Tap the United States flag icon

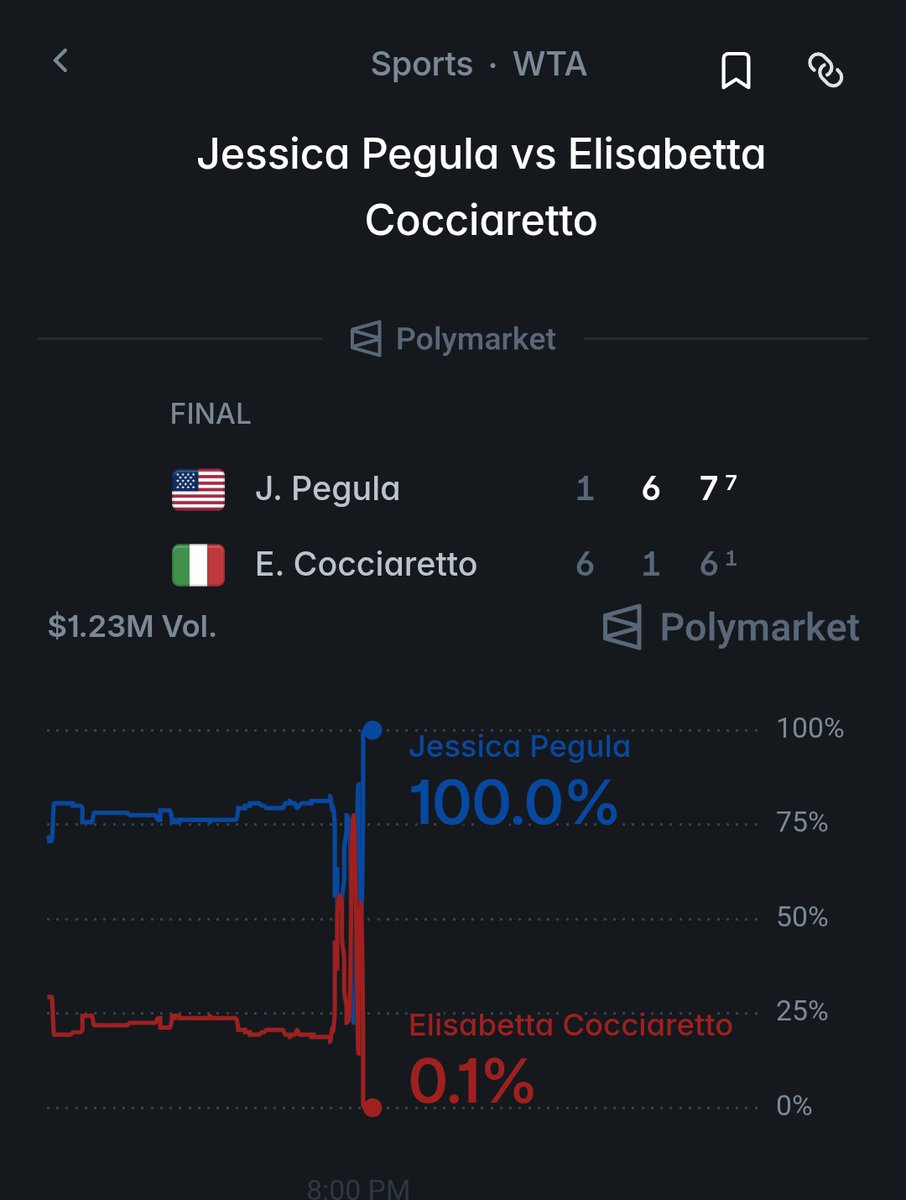198,489
